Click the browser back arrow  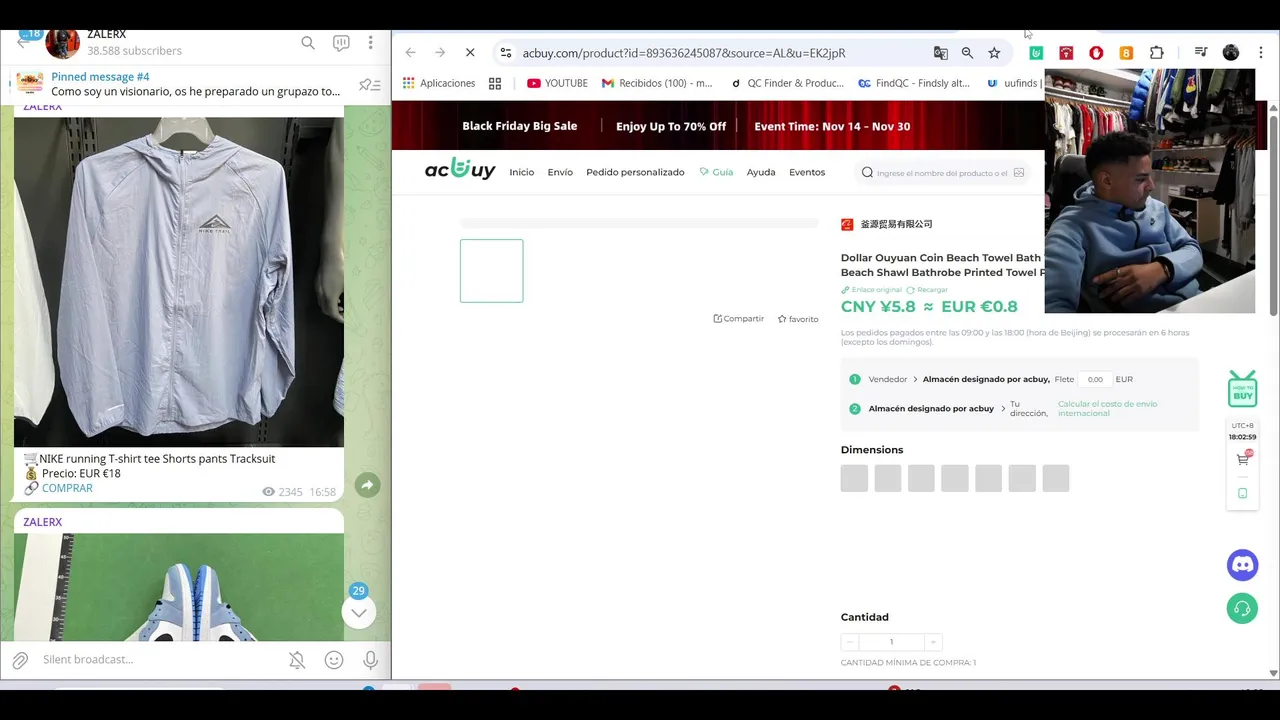tap(410, 53)
